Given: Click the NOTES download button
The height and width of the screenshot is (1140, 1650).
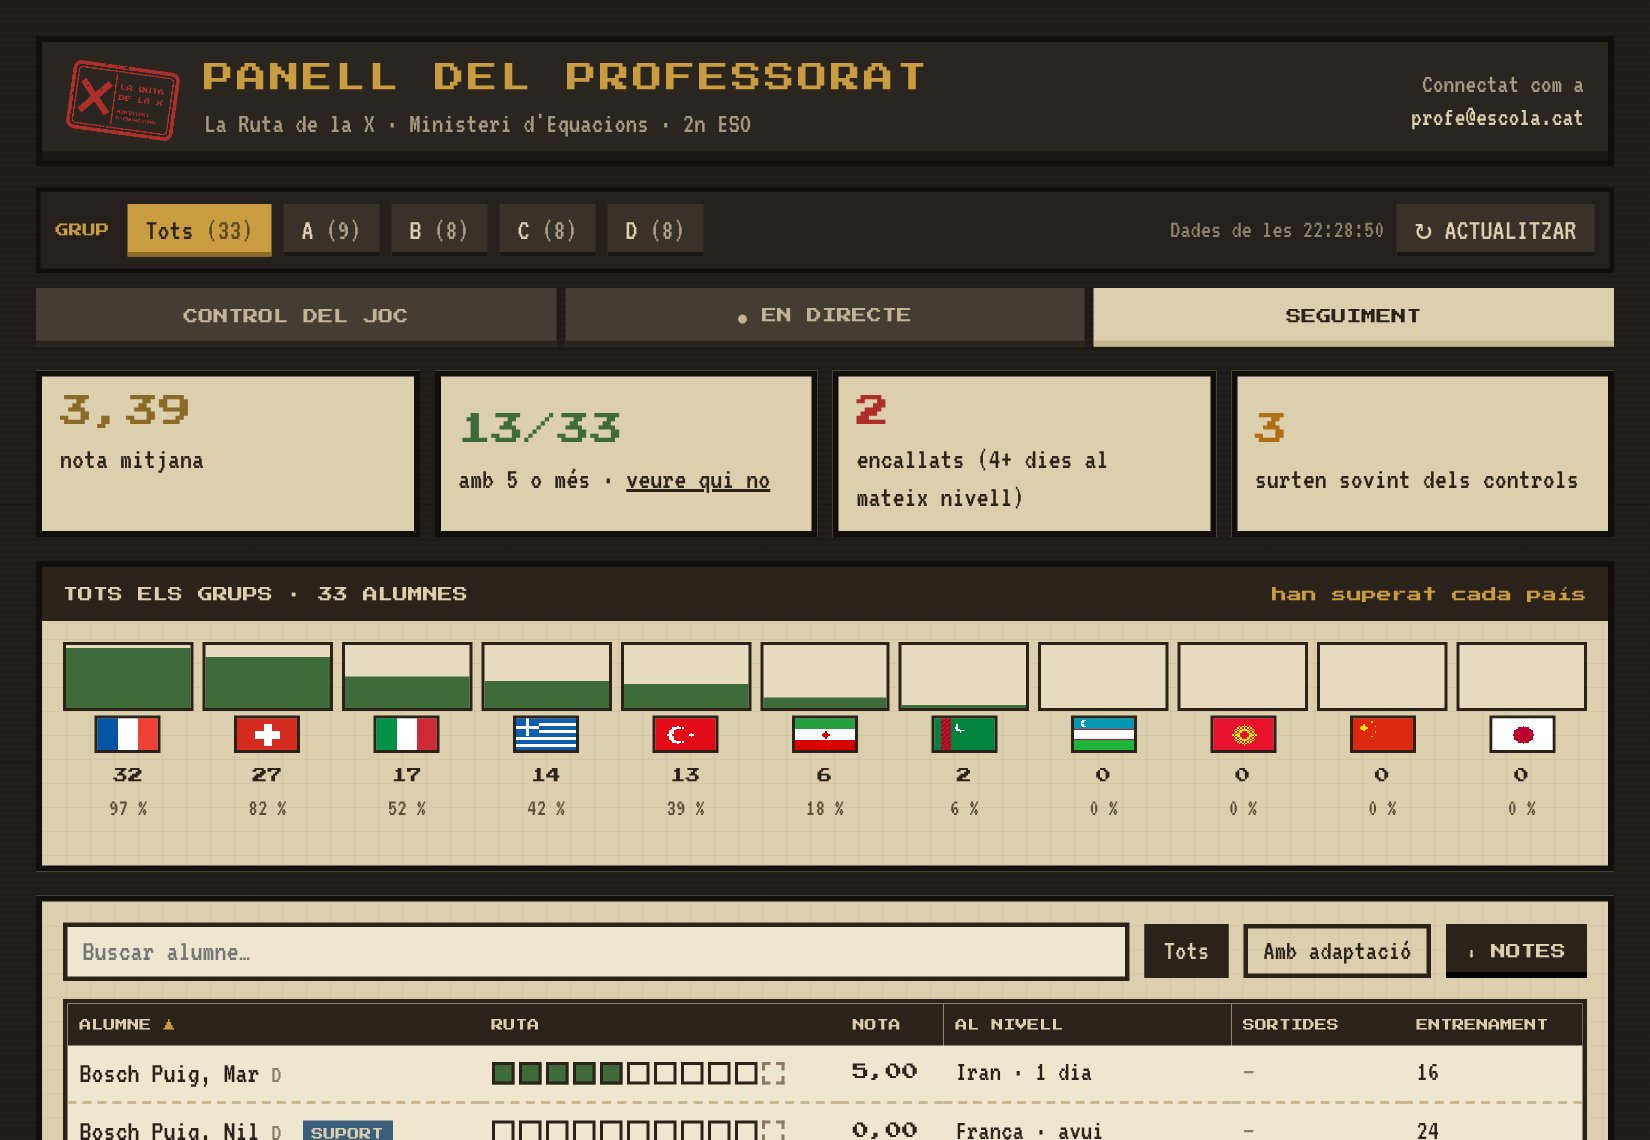Looking at the screenshot, I should point(1516,950).
